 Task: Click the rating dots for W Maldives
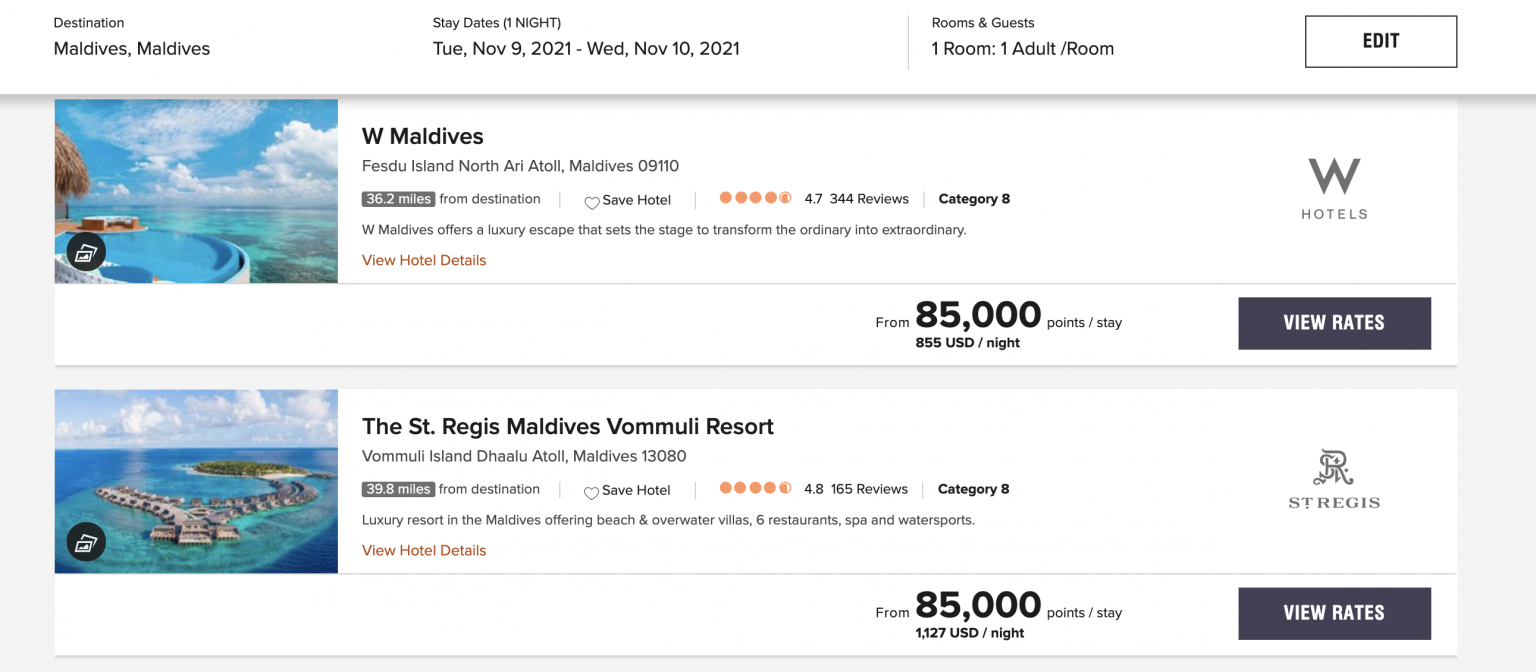click(755, 197)
